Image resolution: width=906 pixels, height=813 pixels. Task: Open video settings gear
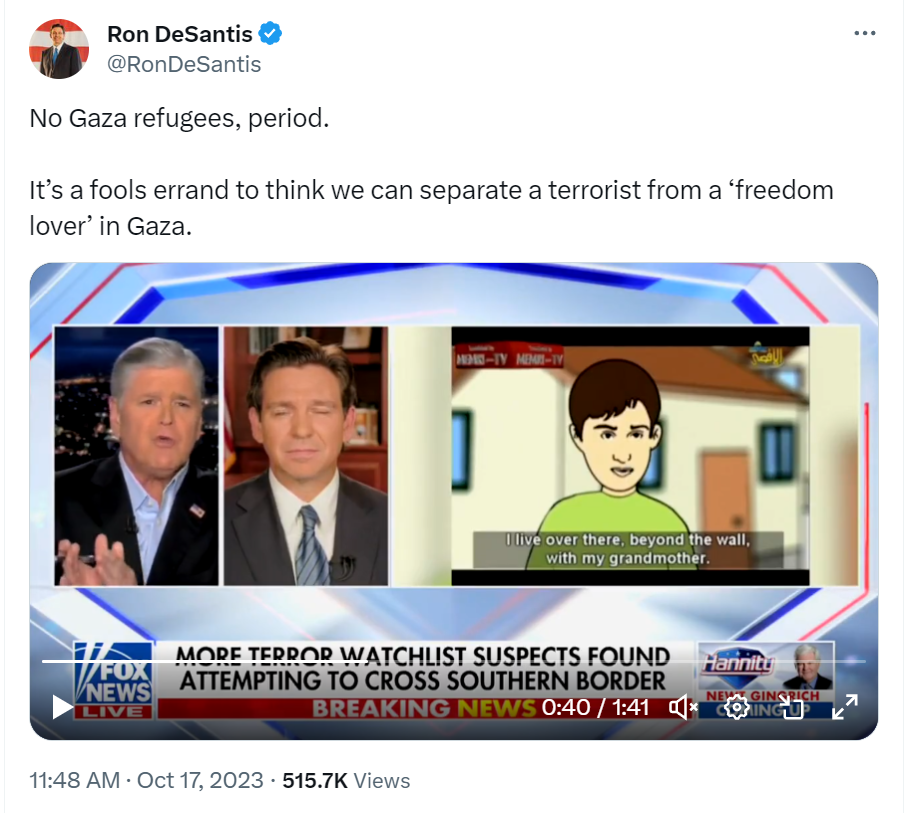pyautogui.click(x=736, y=707)
